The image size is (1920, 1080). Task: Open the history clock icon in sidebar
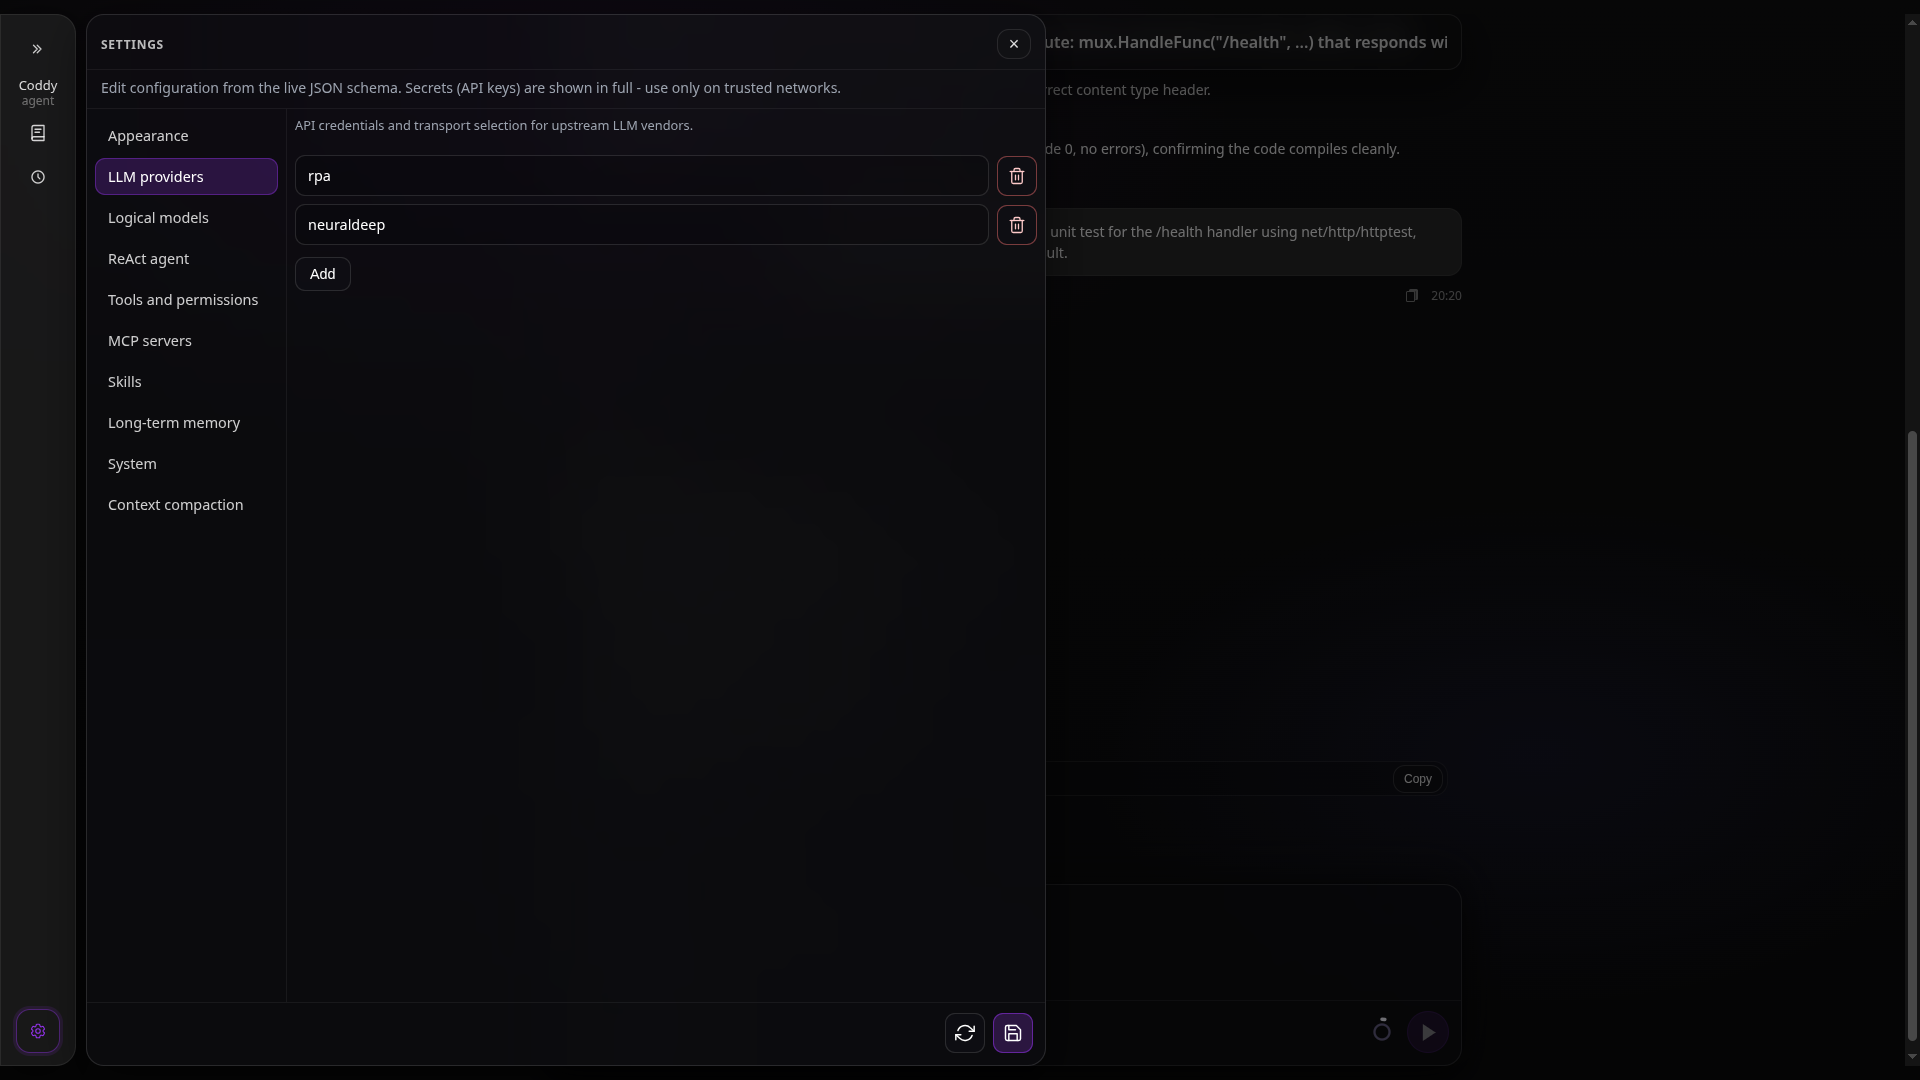pyautogui.click(x=38, y=177)
